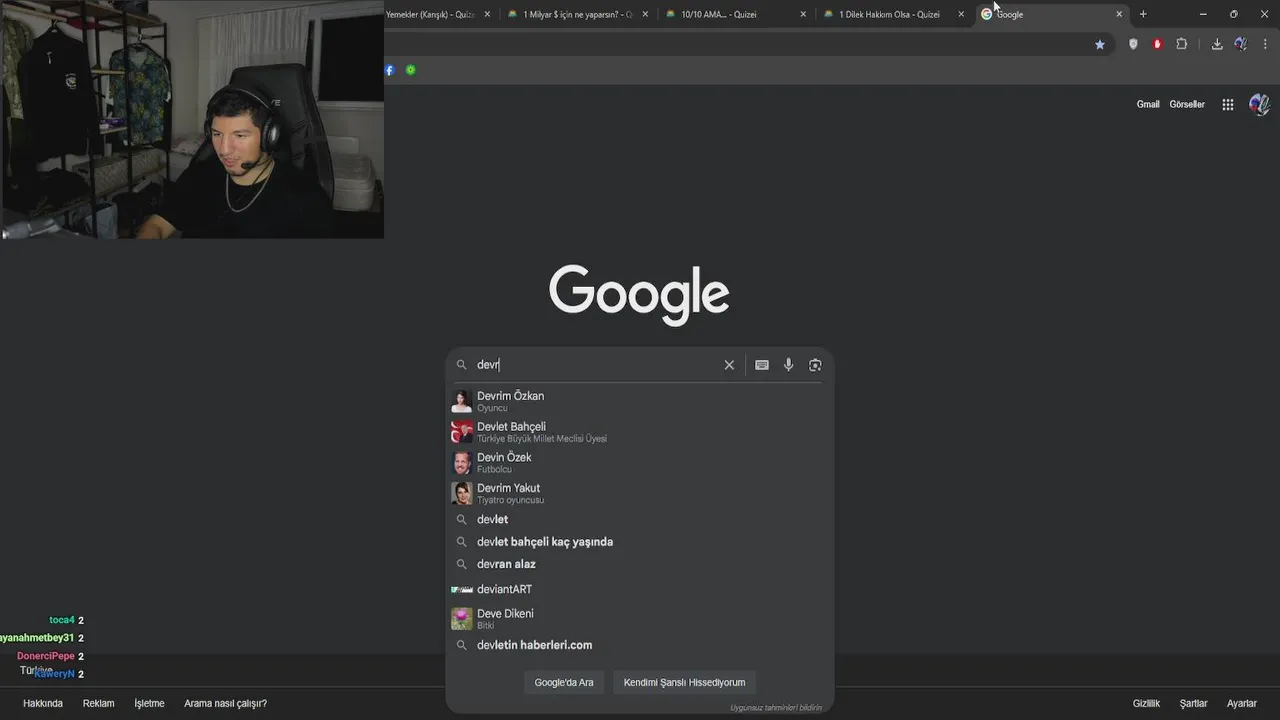Viewport: 1280px width, 720px height.
Task: Open the Extensions puzzle icon
Action: coord(1181,44)
